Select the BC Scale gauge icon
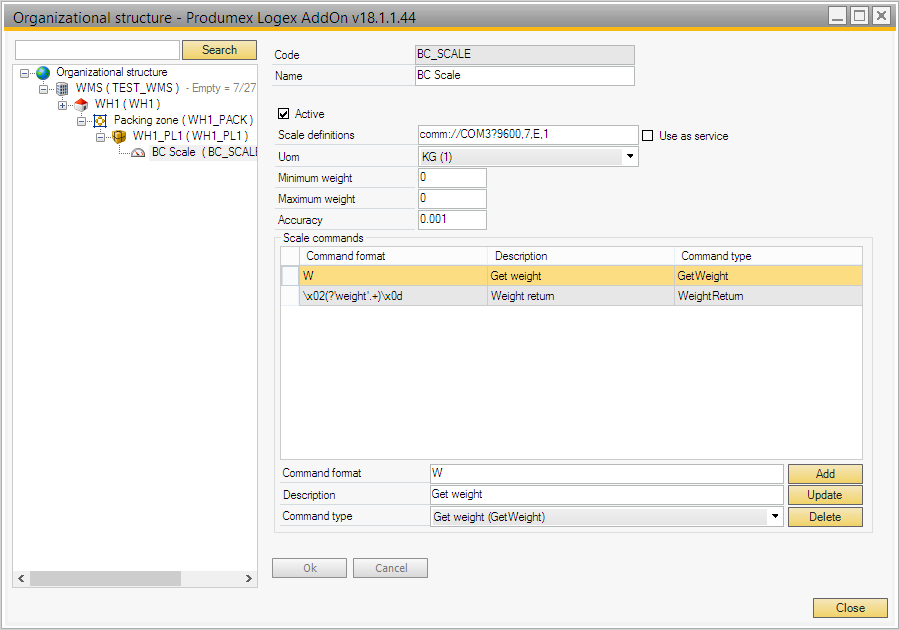 click(x=138, y=153)
